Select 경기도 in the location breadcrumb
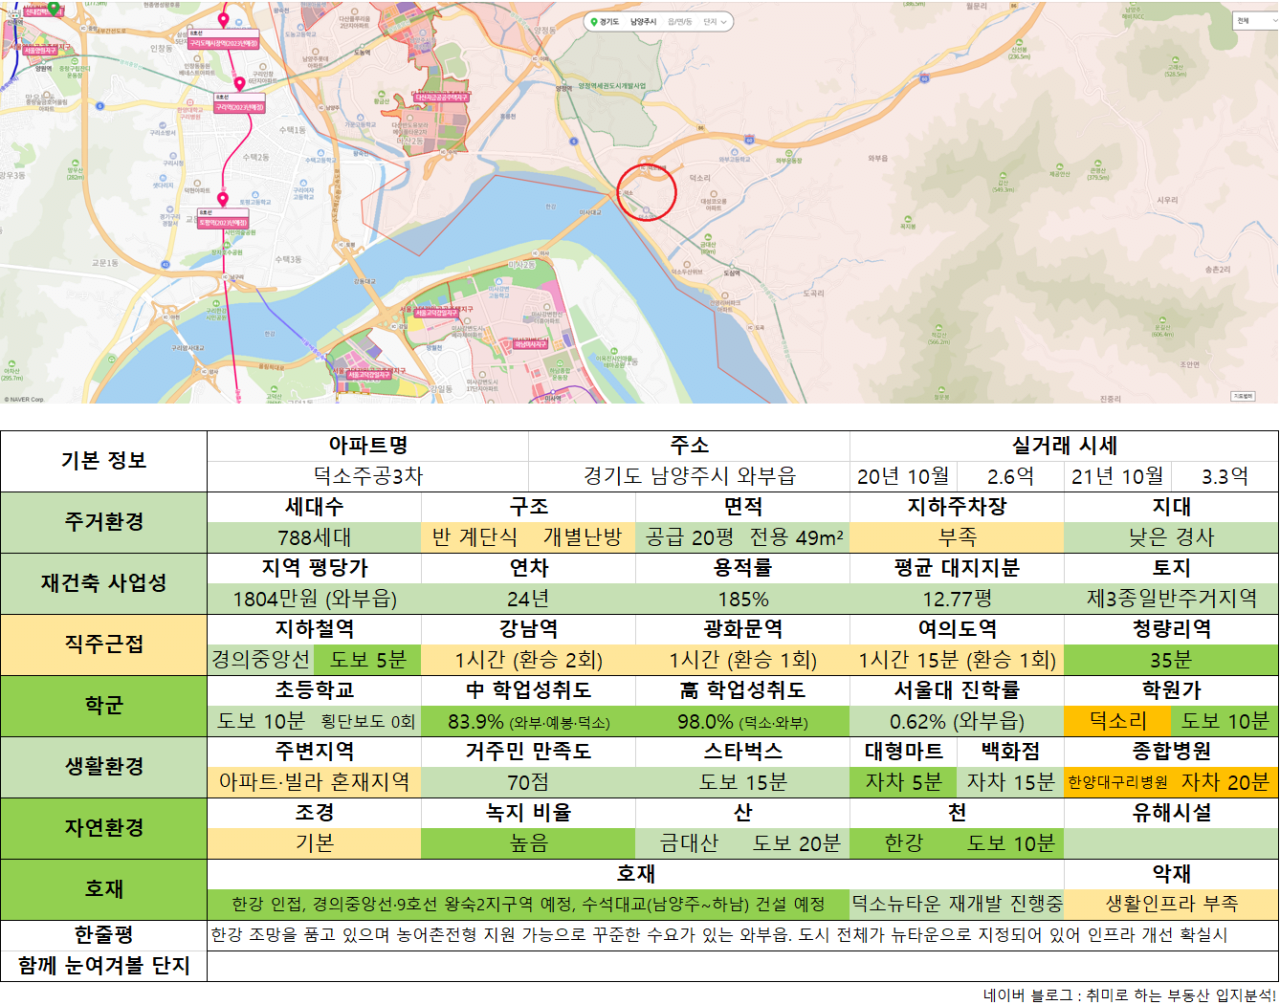The height and width of the screenshot is (1005, 1280). [x=610, y=21]
